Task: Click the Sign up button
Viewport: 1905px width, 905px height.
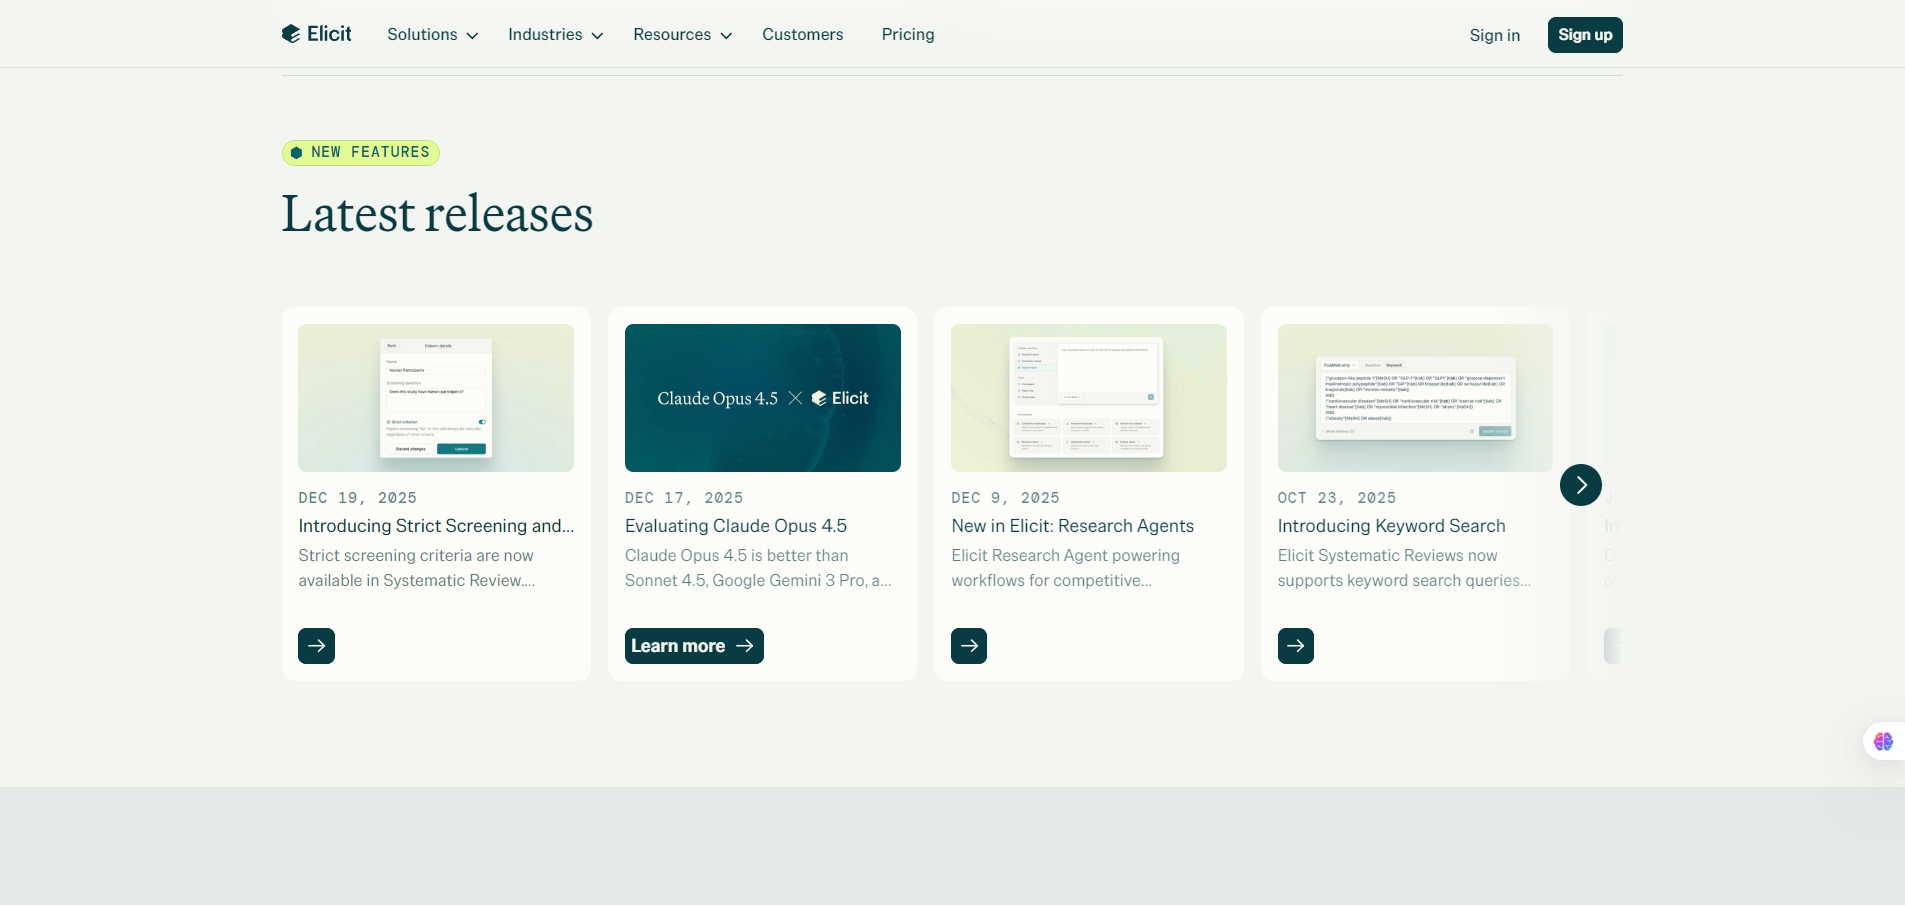Action: tap(1584, 35)
